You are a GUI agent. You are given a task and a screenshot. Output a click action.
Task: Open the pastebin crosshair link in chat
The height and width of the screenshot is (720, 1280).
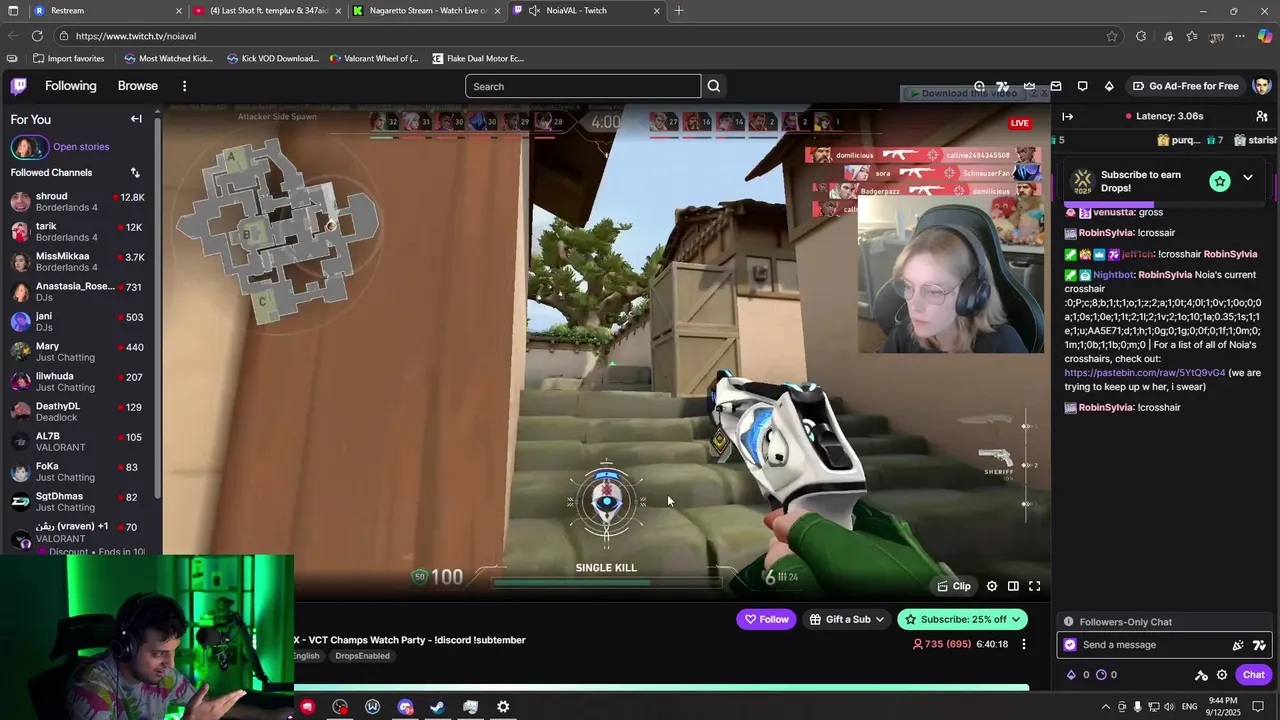coord(1145,373)
